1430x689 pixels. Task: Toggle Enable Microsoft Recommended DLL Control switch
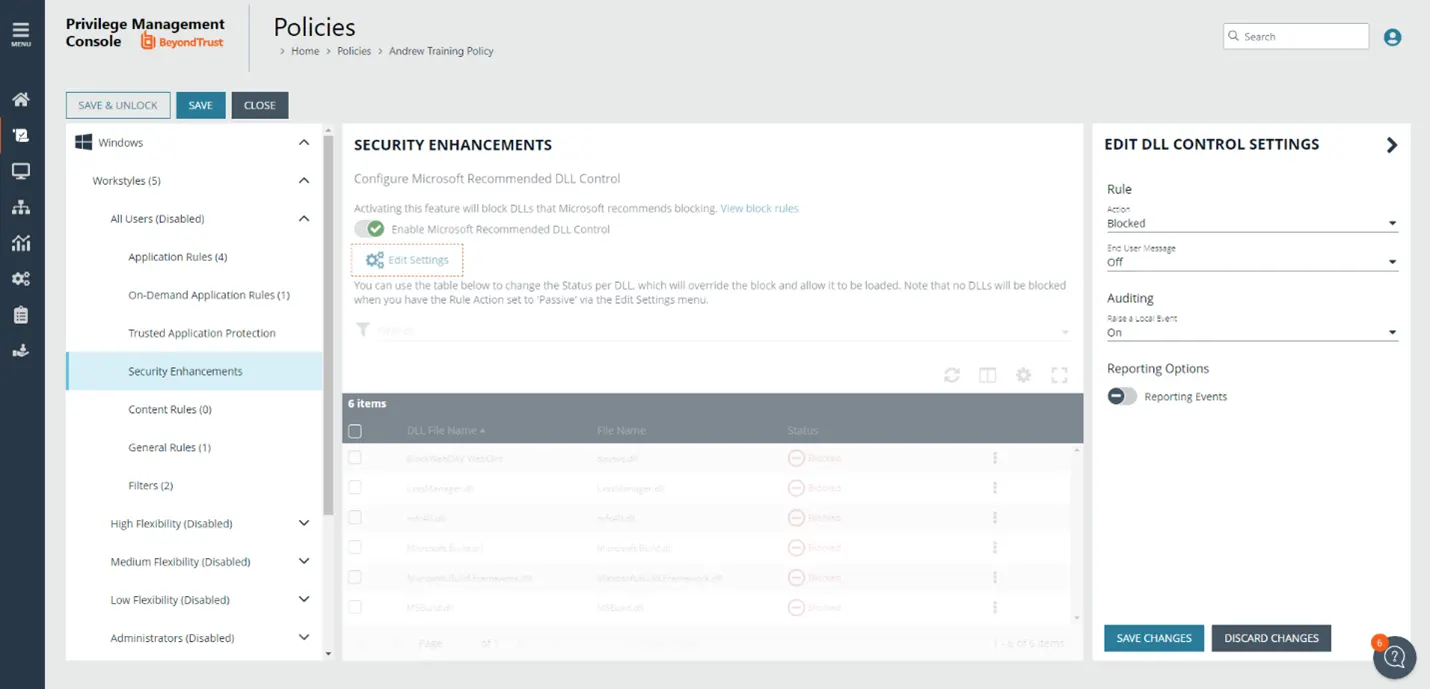coord(369,229)
